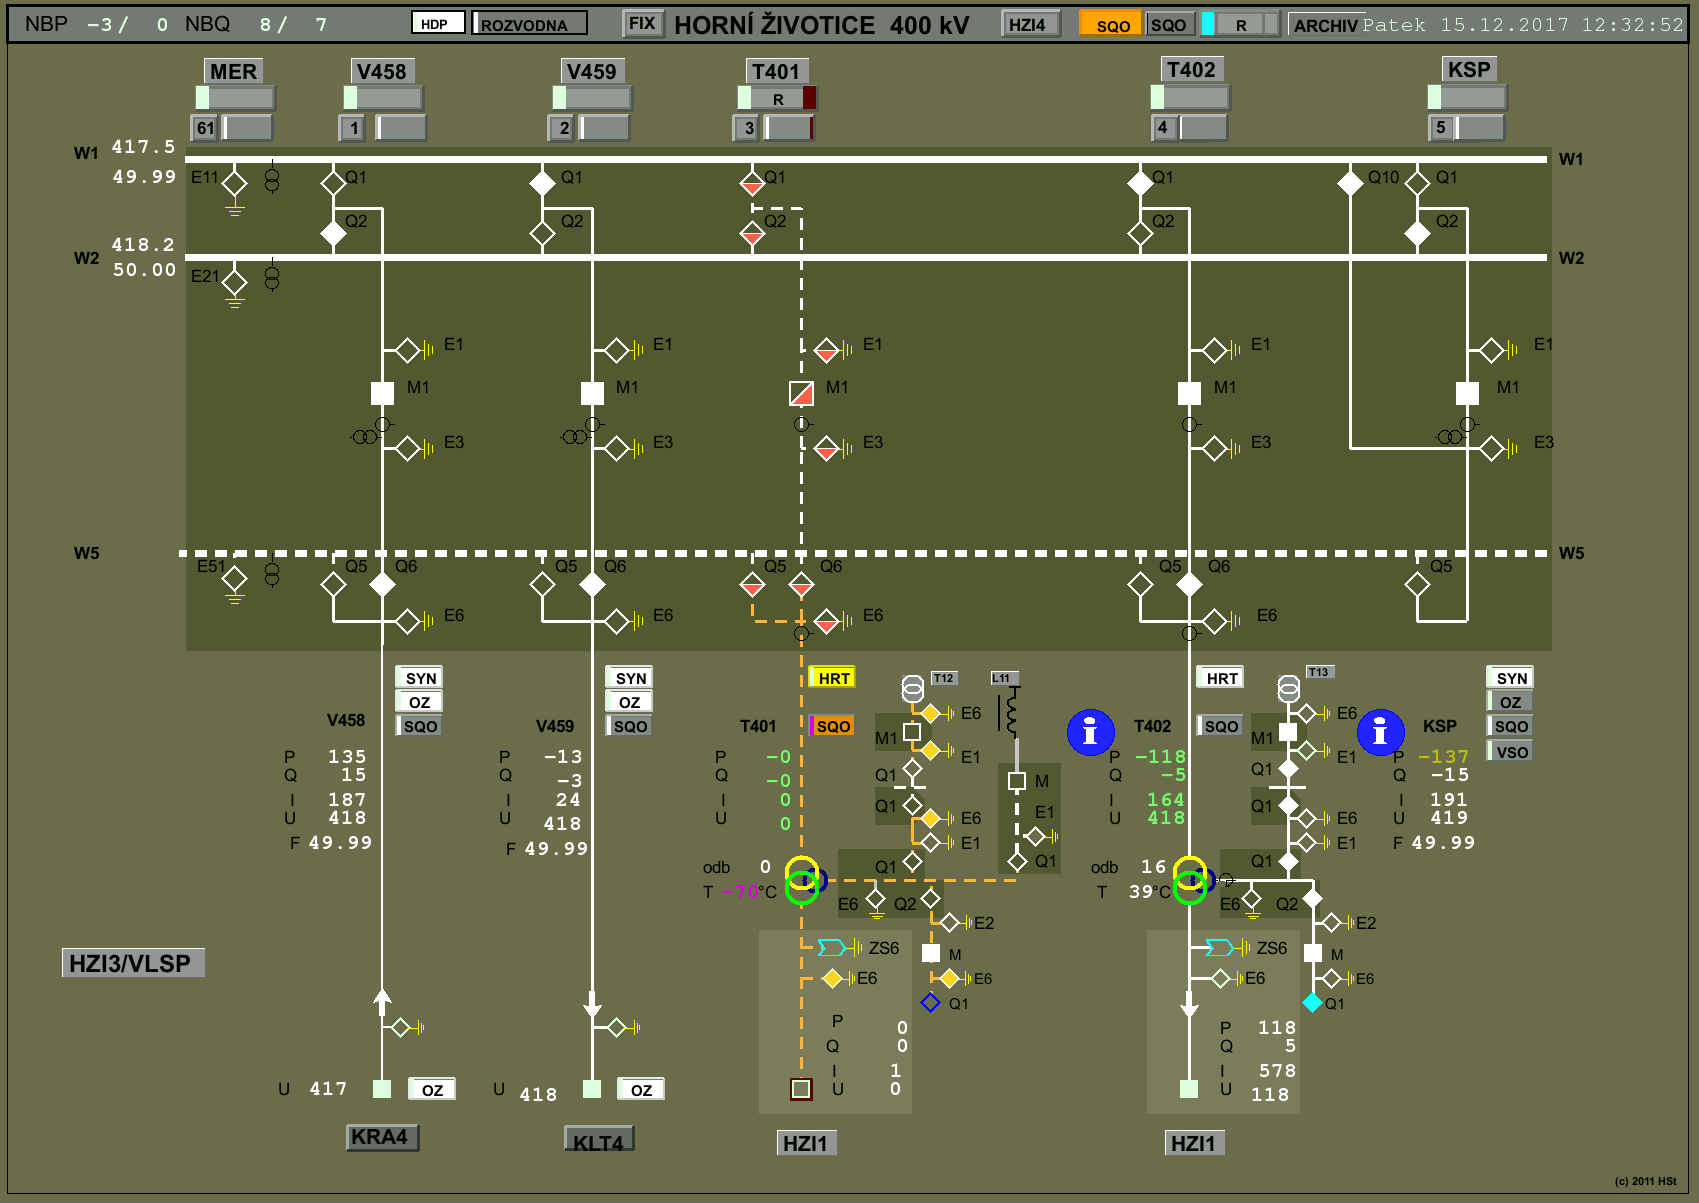This screenshot has height=1203, width=1699.
Task: Go to the KRA4 substation
Action: click(382, 1137)
